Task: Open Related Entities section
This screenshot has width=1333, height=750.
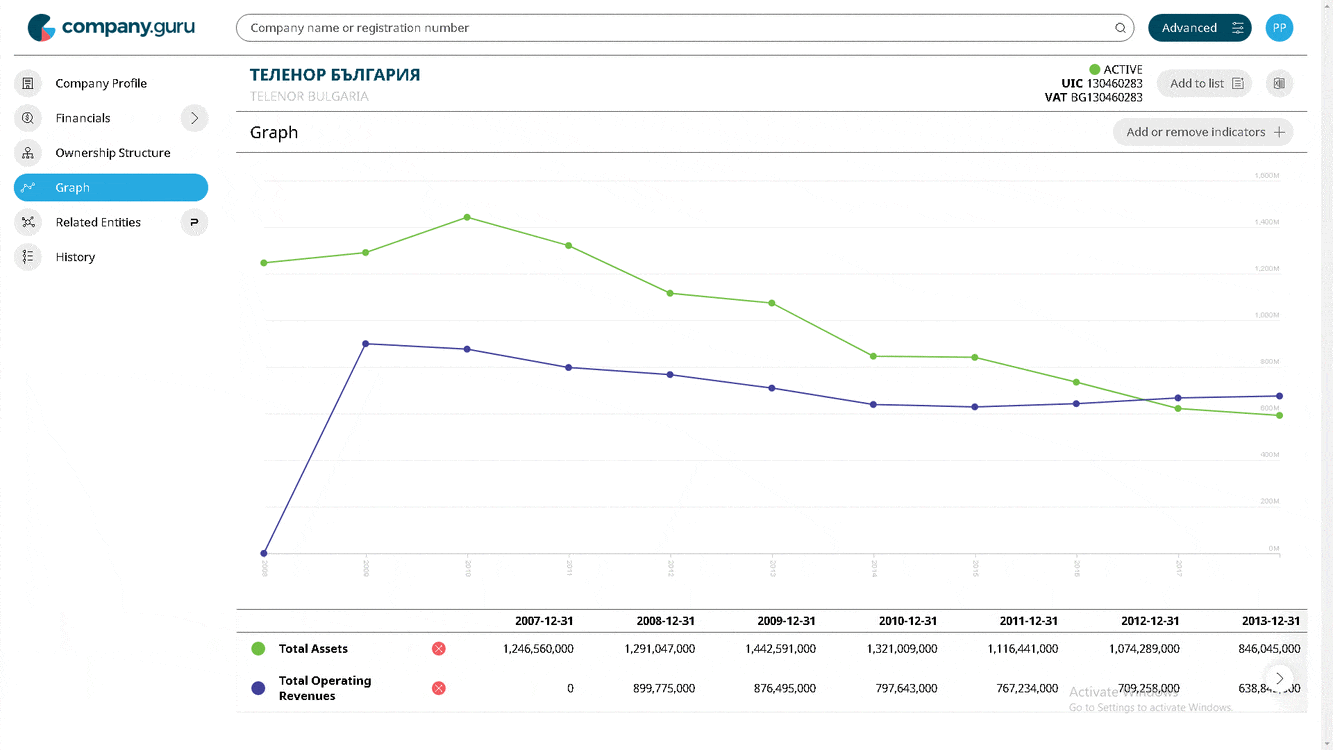Action: (x=98, y=222)
